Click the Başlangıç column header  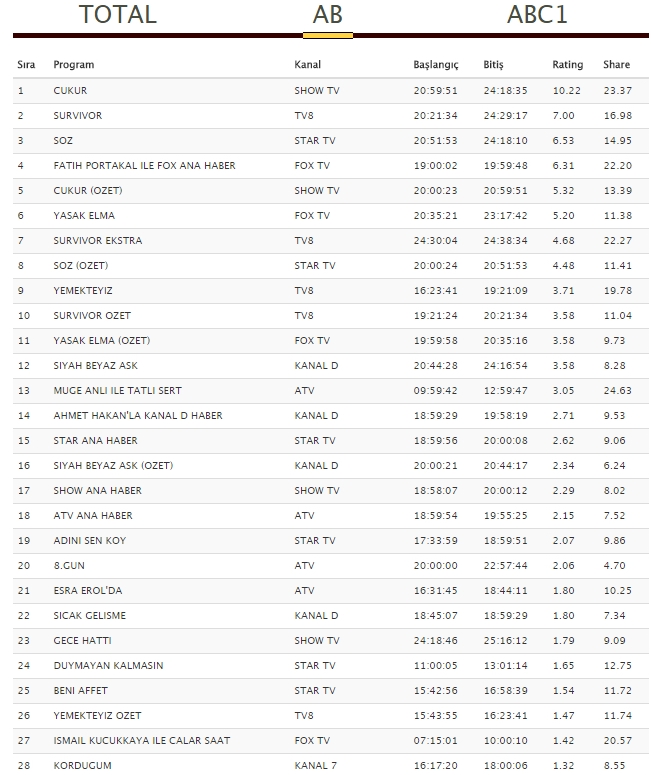point(436,65)
